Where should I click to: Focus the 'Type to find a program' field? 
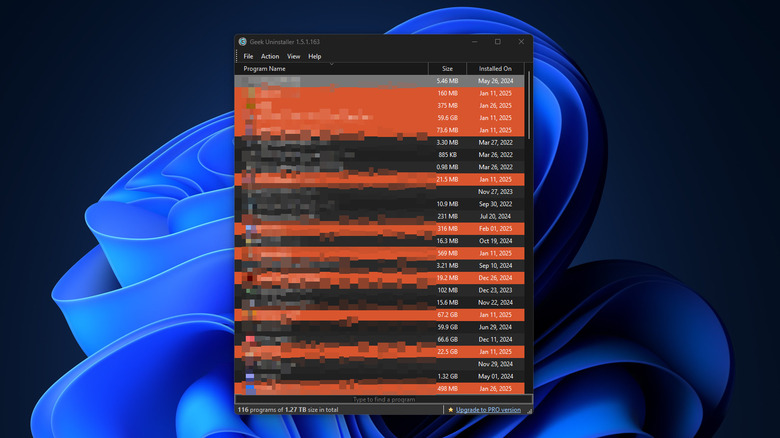(x=384, y=399)
